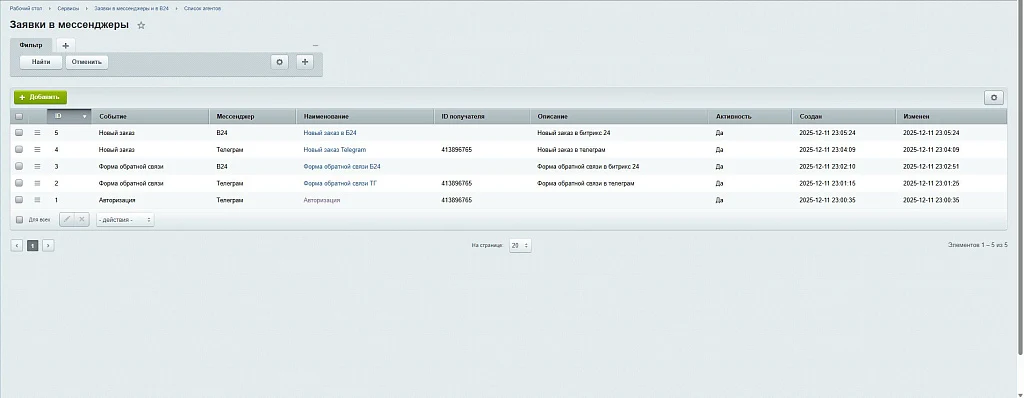Check the row with ID 5
1024x398 pixels.
19,133
